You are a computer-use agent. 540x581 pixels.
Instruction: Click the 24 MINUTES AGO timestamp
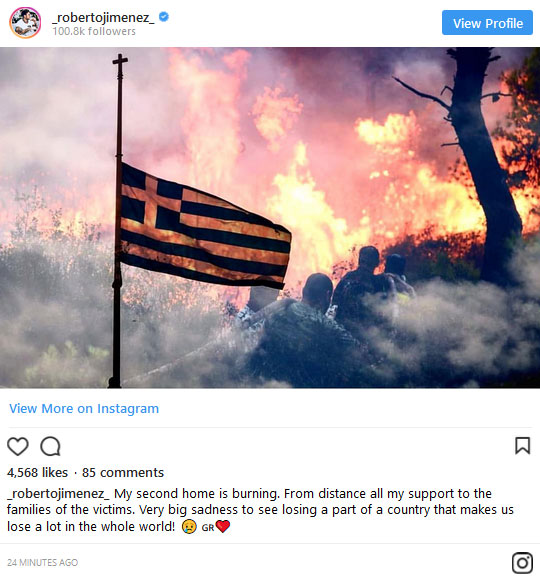(42, 562)
